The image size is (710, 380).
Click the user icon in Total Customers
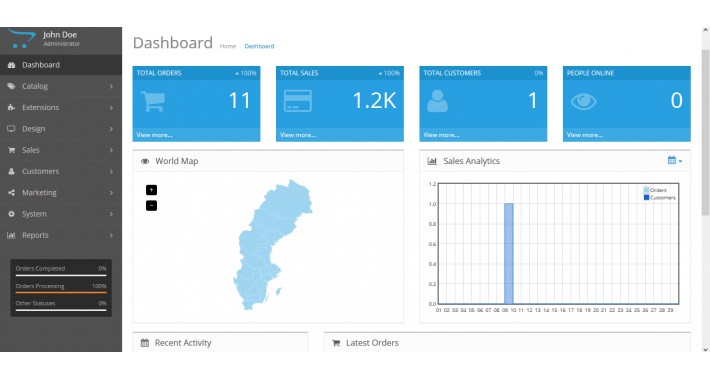(x=437, y=101)
